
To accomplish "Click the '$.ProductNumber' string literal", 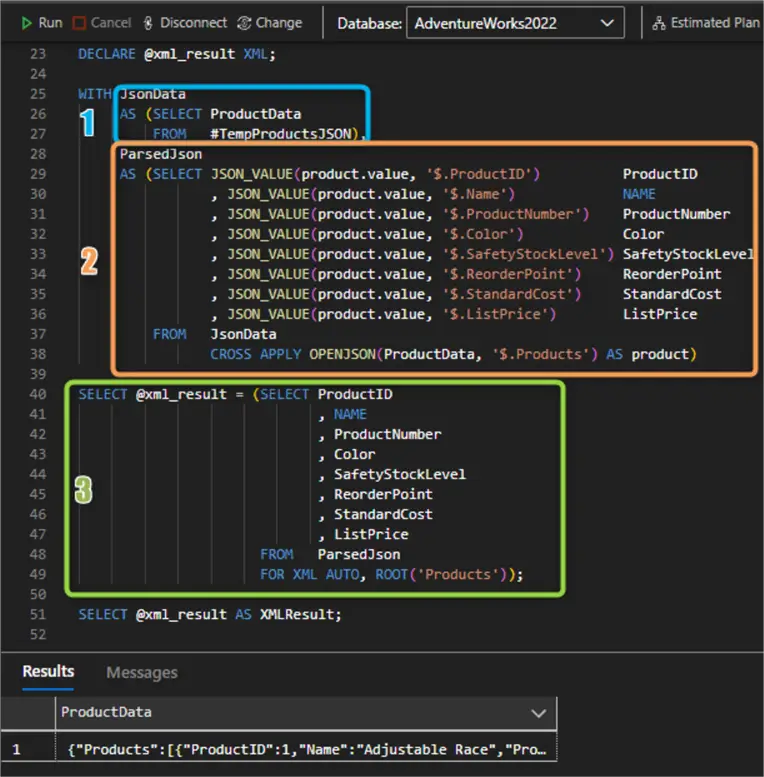I will [x=512, y=214].
